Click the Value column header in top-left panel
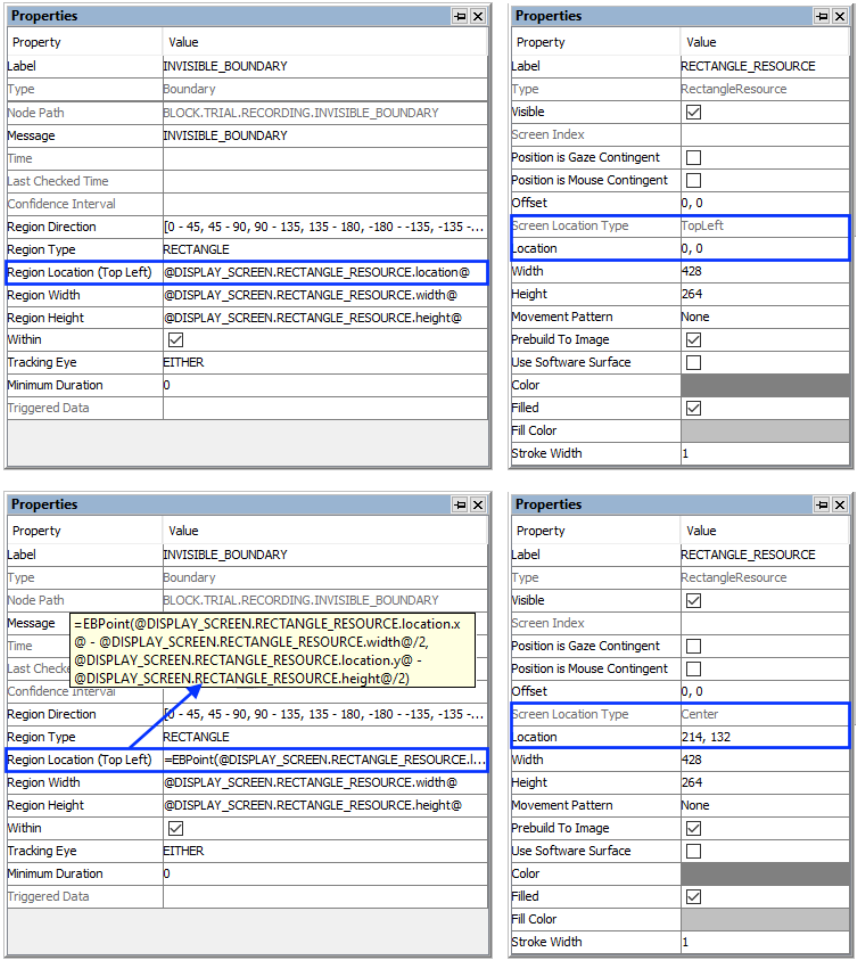This screenshot has width=865, height=968. click(x=325, y=42)
